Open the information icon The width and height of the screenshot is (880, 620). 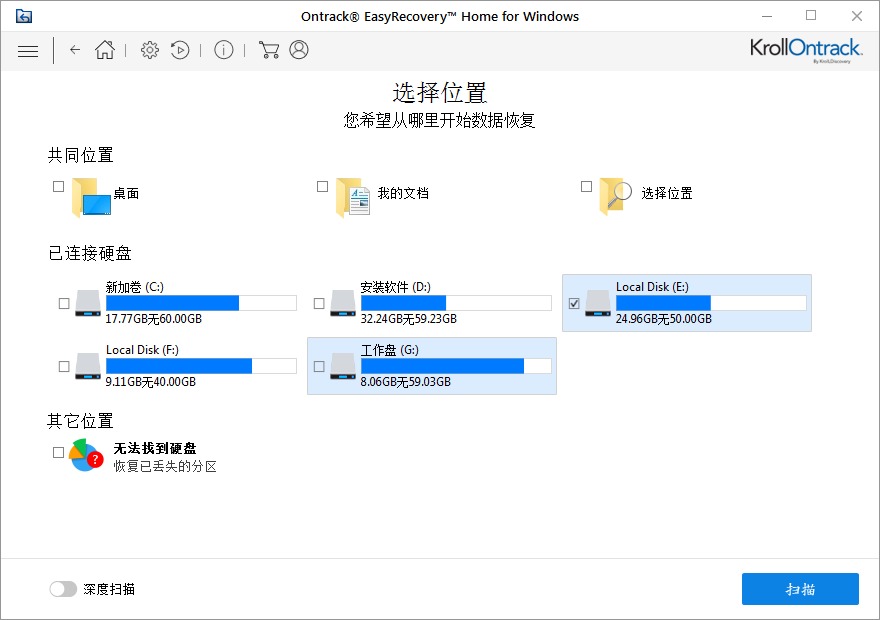pos(224,50)
